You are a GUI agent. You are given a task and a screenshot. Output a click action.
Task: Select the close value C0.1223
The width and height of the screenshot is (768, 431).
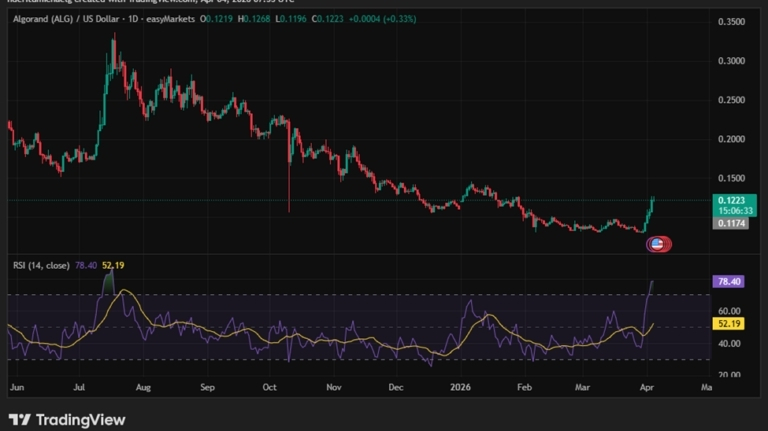[x=327, y=19]
